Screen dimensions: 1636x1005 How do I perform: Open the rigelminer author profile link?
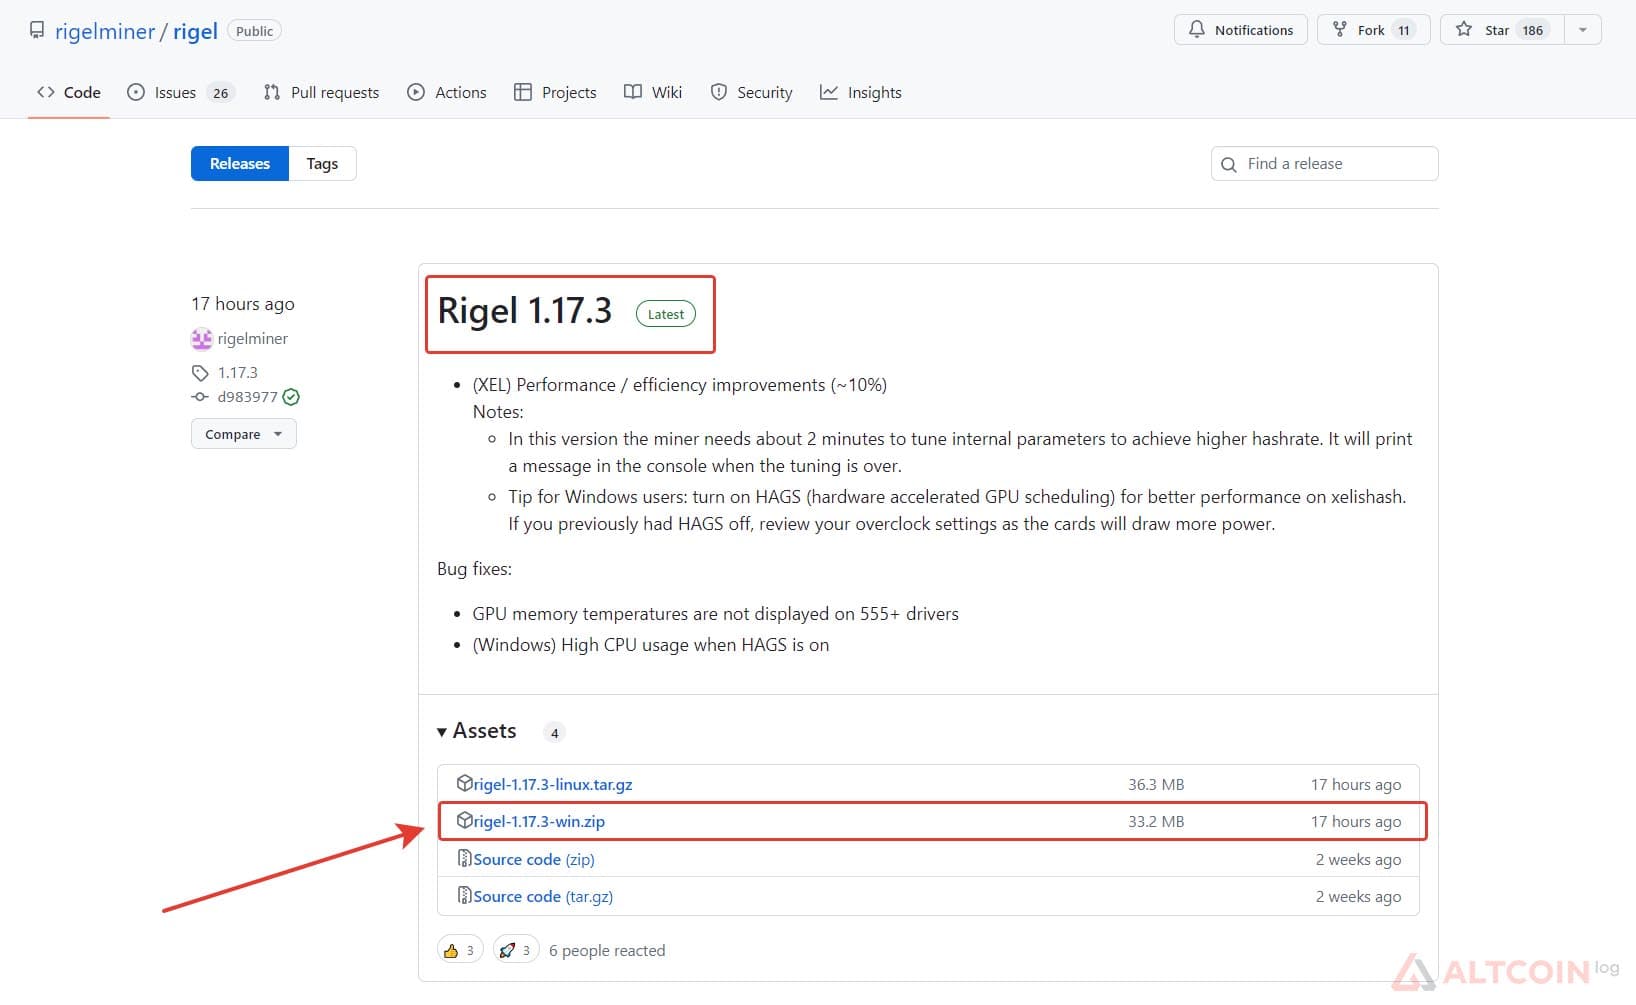(252, 339)
